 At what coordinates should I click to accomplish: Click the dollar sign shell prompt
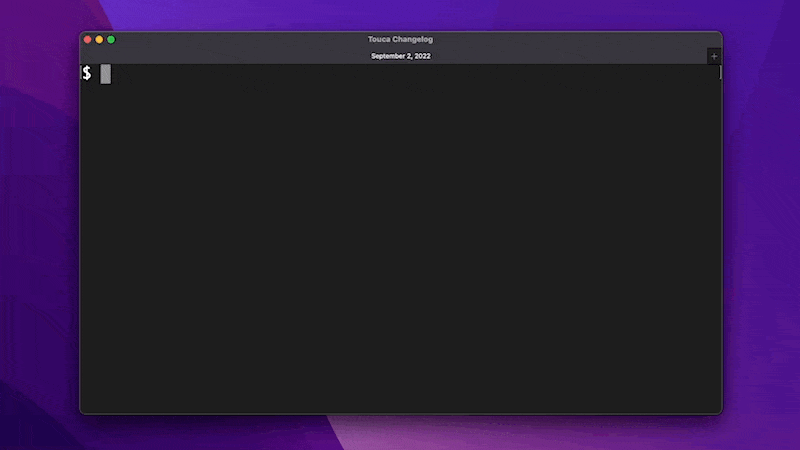(87, 73)
